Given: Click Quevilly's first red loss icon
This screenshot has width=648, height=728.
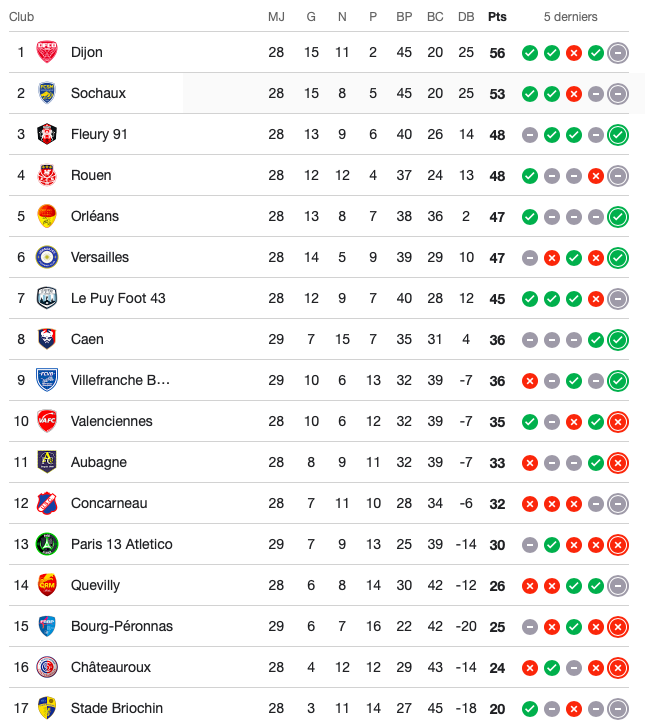Looking at the screenshot, I should pyautogui.click(x=530, y=586).
